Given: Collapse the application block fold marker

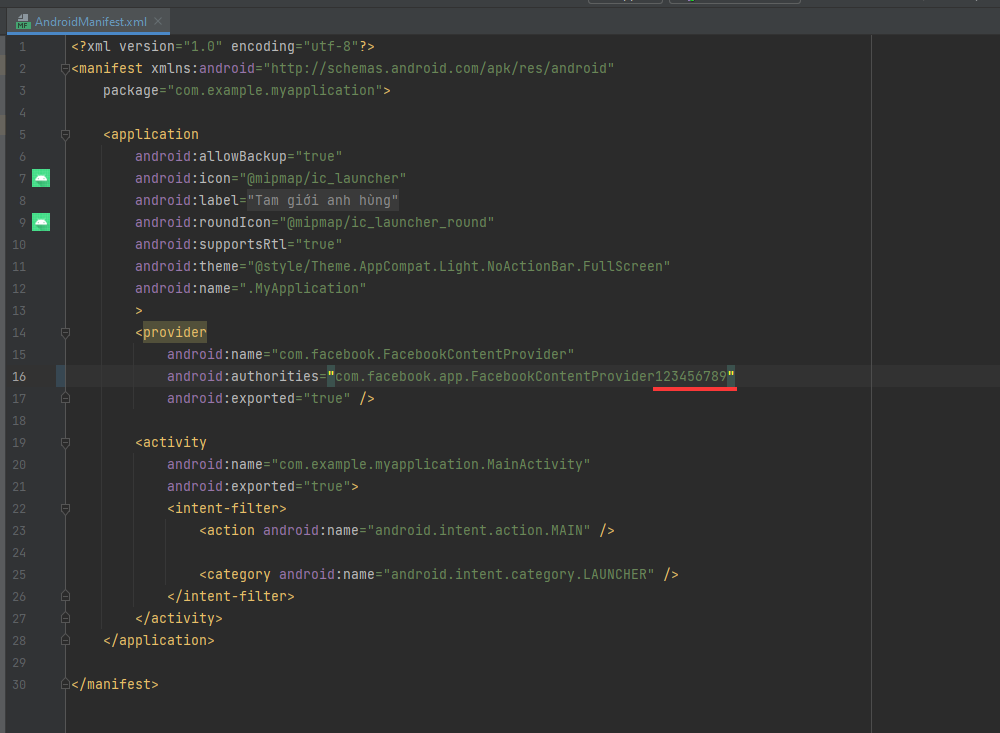Looking at the screenshot, I should click(x=65, y=135).
